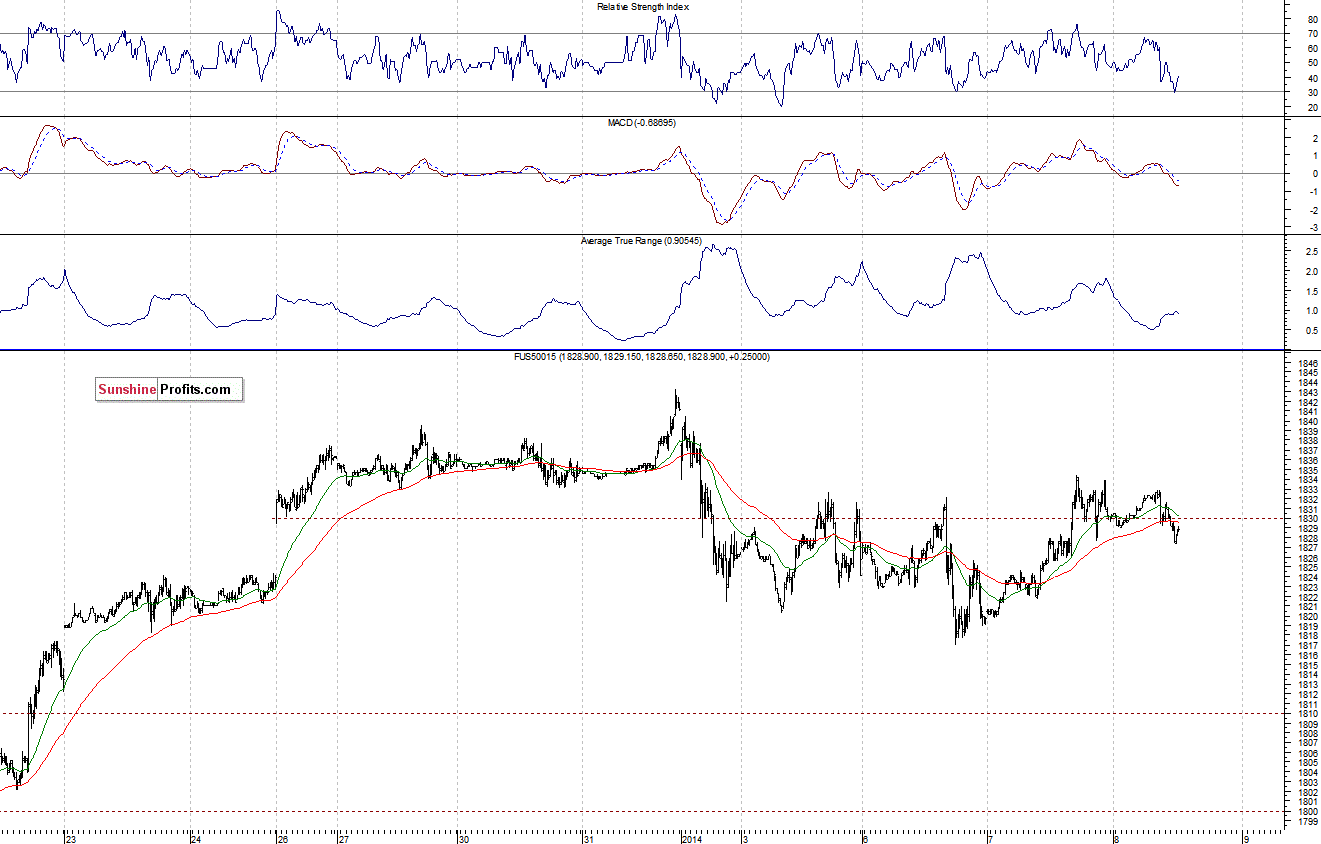Click the 1840 price axis label

(x=1306, y=421)
